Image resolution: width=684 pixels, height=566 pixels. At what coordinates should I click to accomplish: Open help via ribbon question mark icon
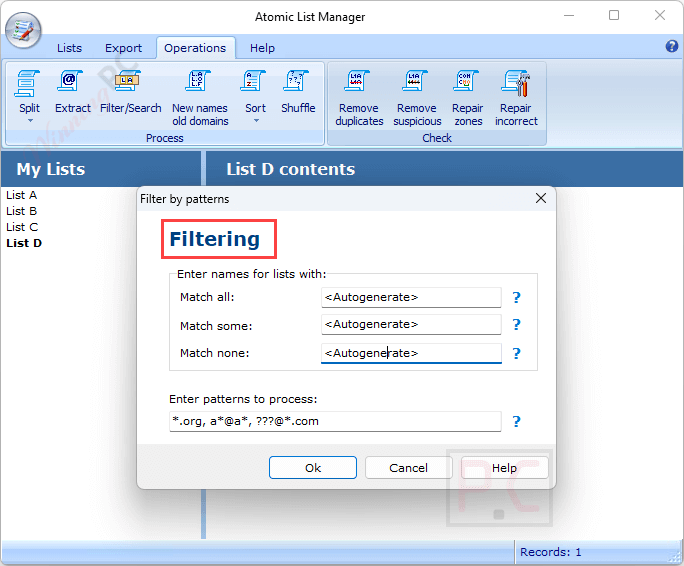[x=671, y=46]
